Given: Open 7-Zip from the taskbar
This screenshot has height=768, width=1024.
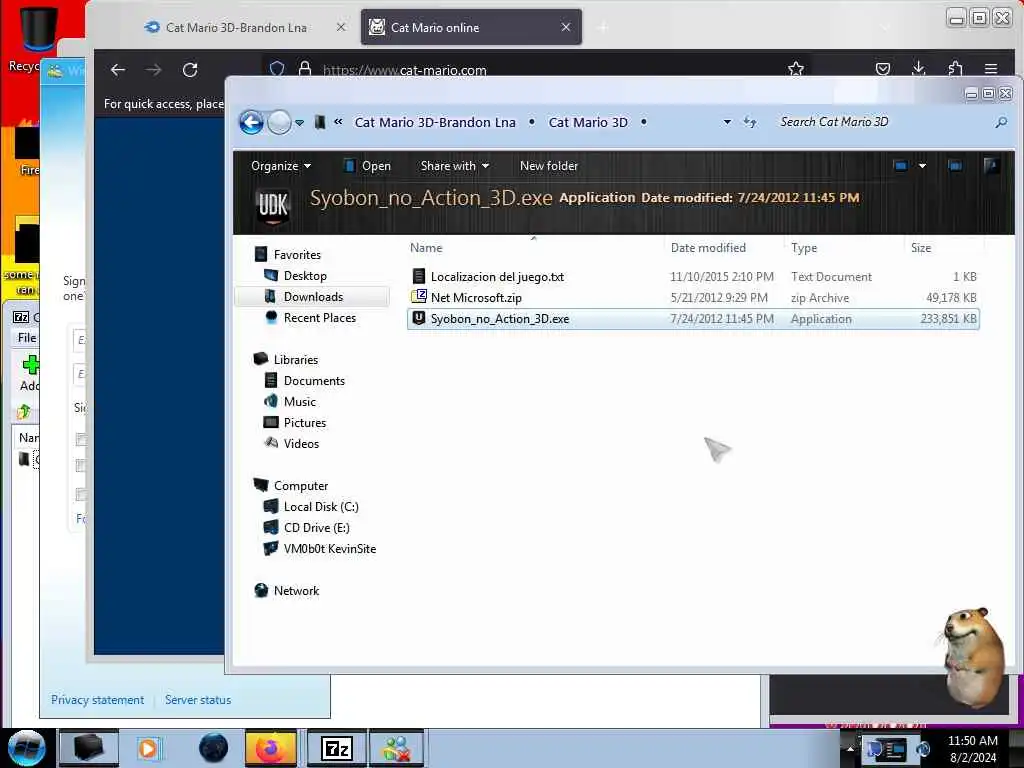Looking at the screenshot, I should [x=337, y=748].
